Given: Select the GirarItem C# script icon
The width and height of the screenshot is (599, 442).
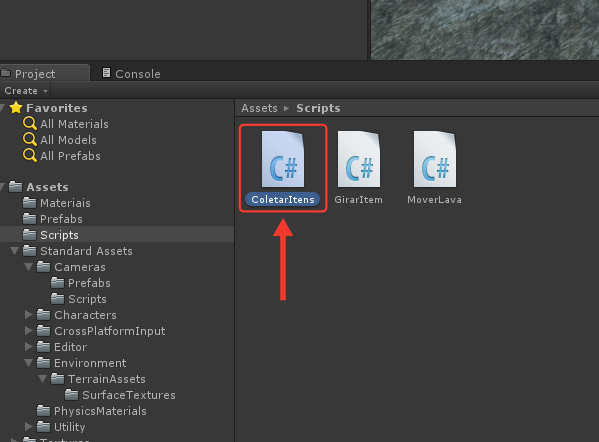Looking at the screenshot, I should [x=359, y=159].
